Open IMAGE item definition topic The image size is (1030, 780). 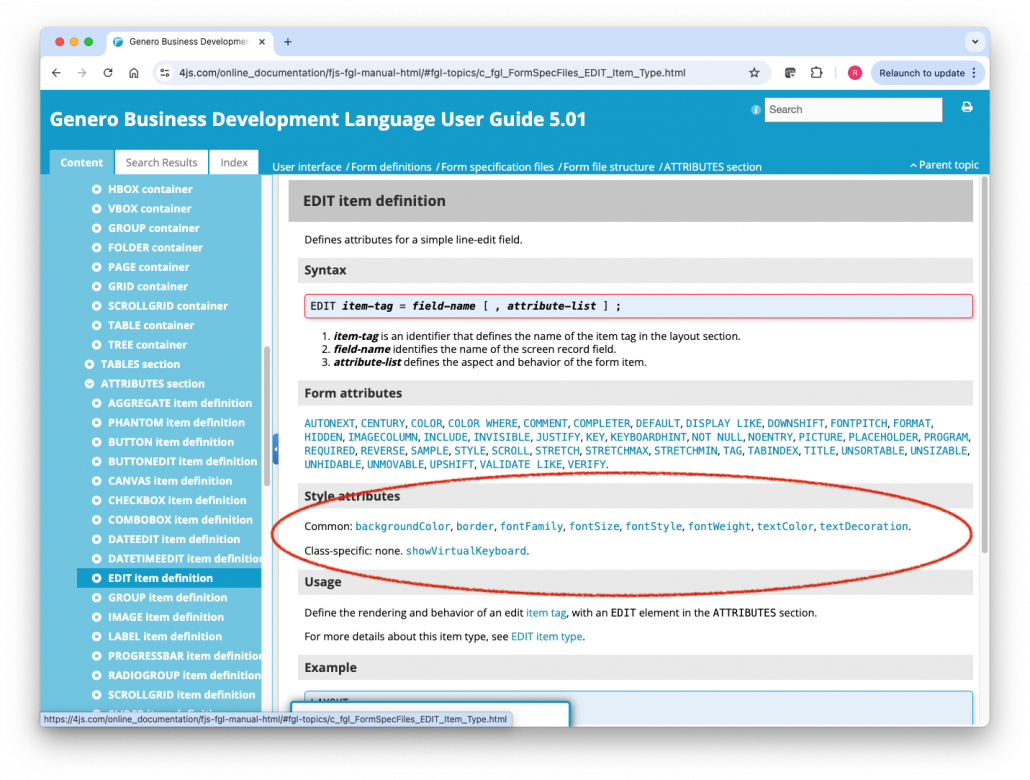coord(166,617)
